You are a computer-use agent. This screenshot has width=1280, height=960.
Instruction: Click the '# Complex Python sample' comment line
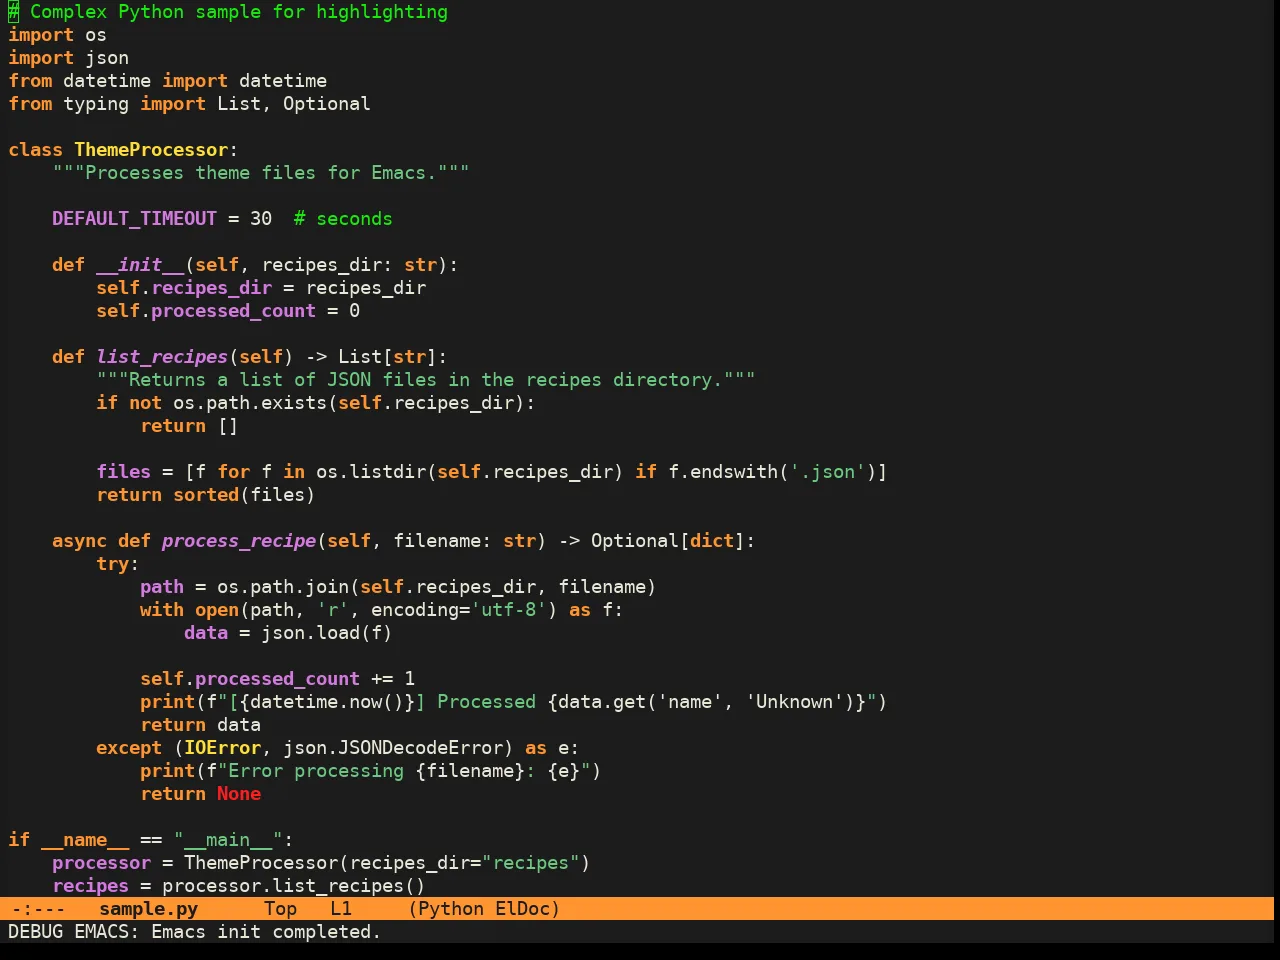pos(228,12)
